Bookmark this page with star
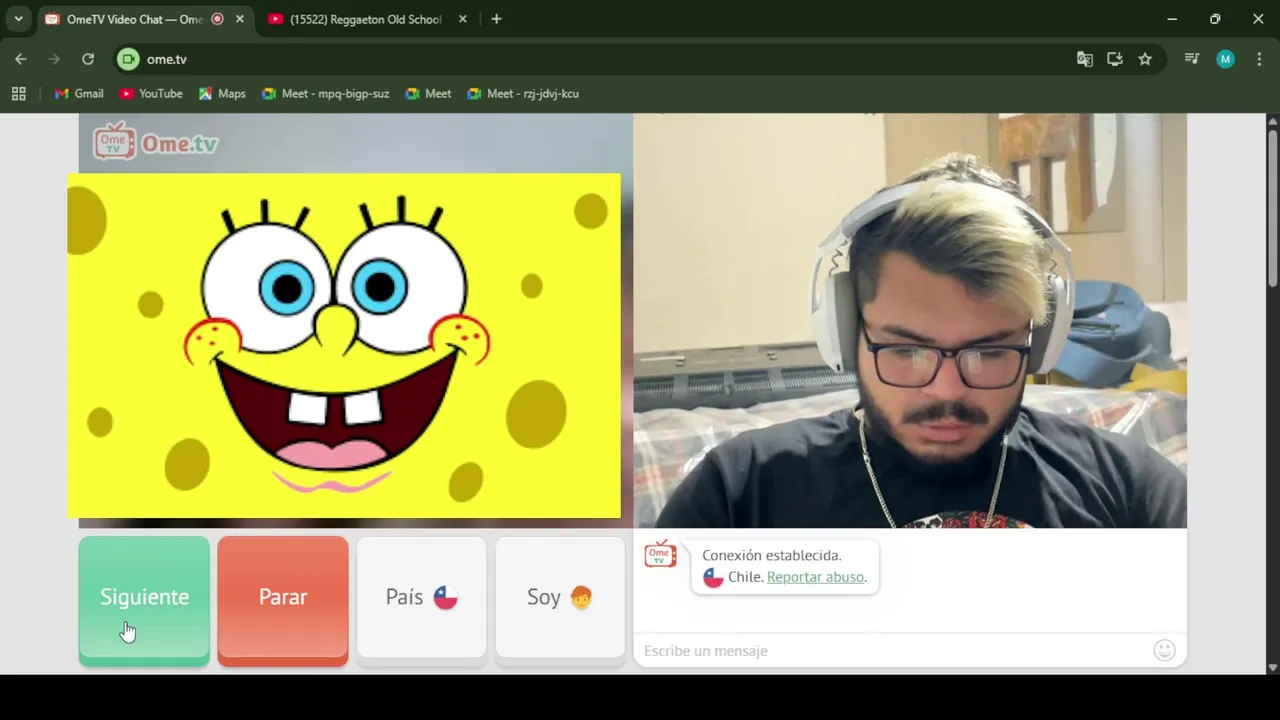Viewport: 1280px width, 720px height. (1145, 59)
